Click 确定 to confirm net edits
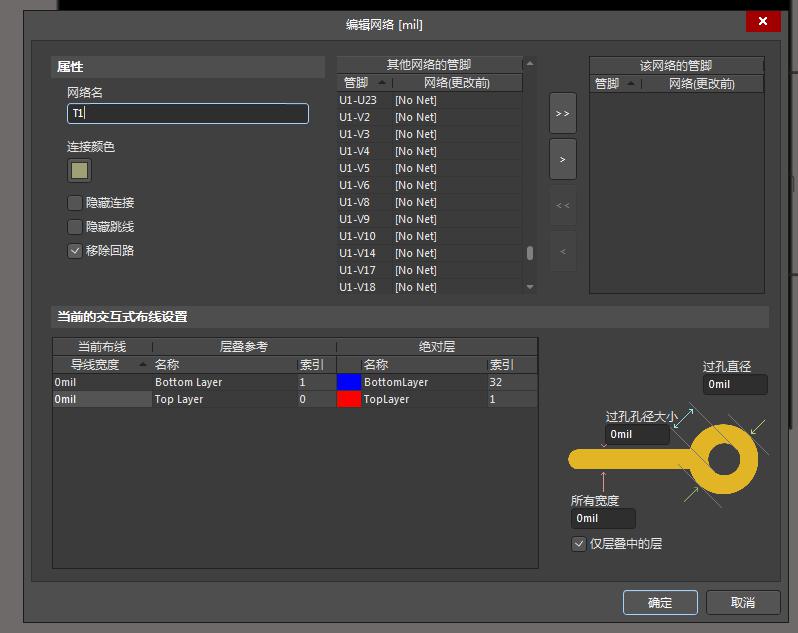The width and height of the screenshot is (798, 633). pyautogui.click(x=659, y=602)
